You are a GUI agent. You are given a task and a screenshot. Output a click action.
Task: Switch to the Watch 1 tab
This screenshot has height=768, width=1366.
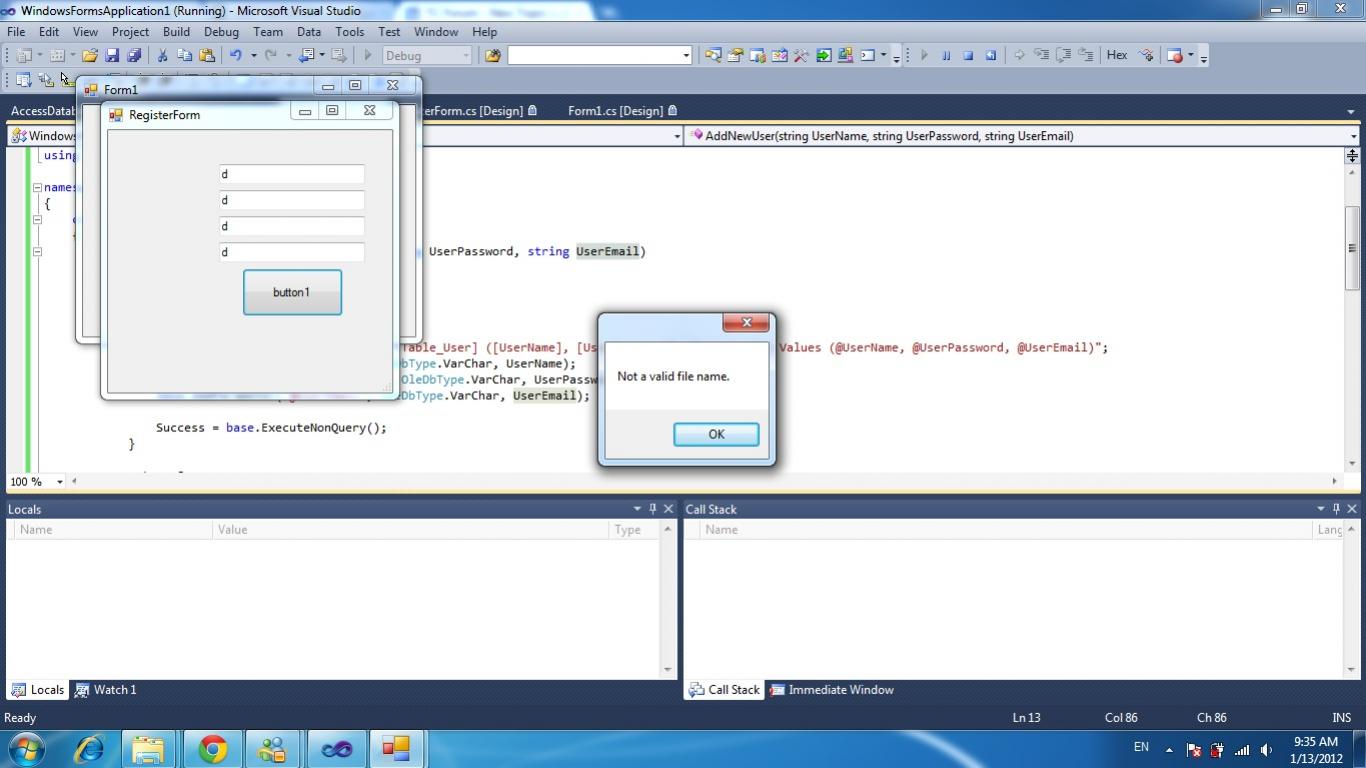pos(105,690)
